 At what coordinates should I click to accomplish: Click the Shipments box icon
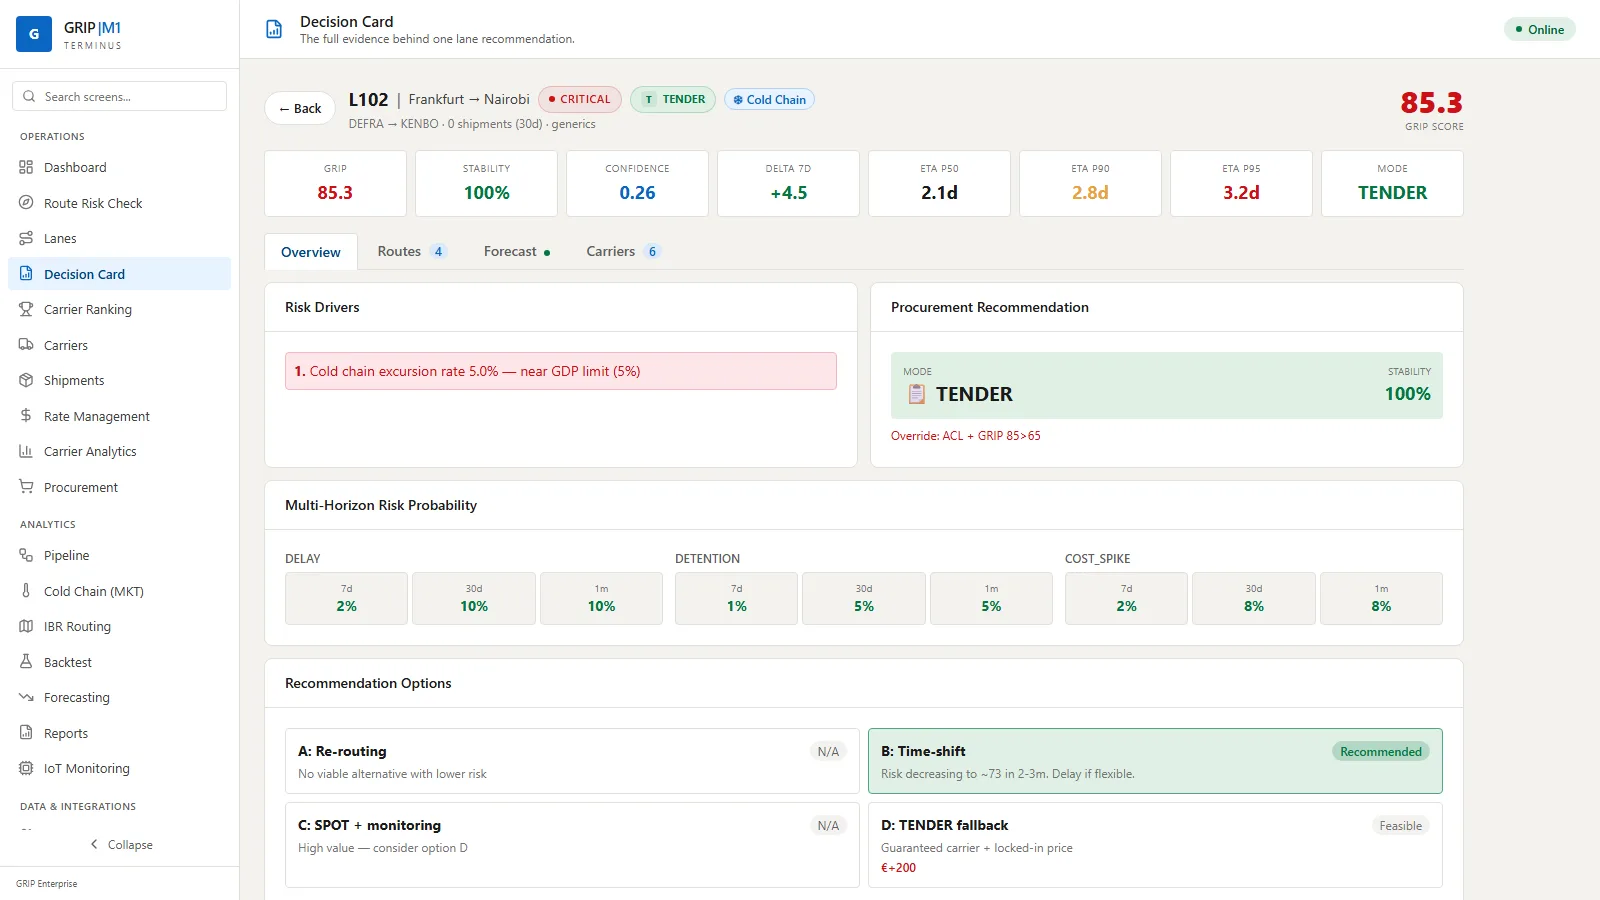[x=26, y=380]
